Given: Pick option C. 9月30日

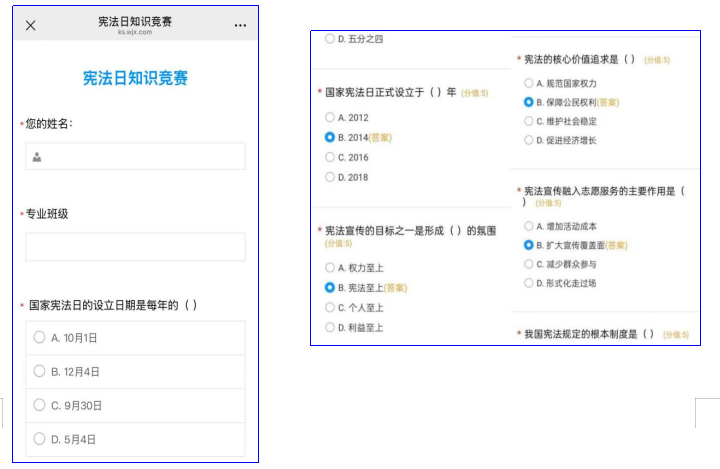Looking at the screenshot, I should click(40, 405).
